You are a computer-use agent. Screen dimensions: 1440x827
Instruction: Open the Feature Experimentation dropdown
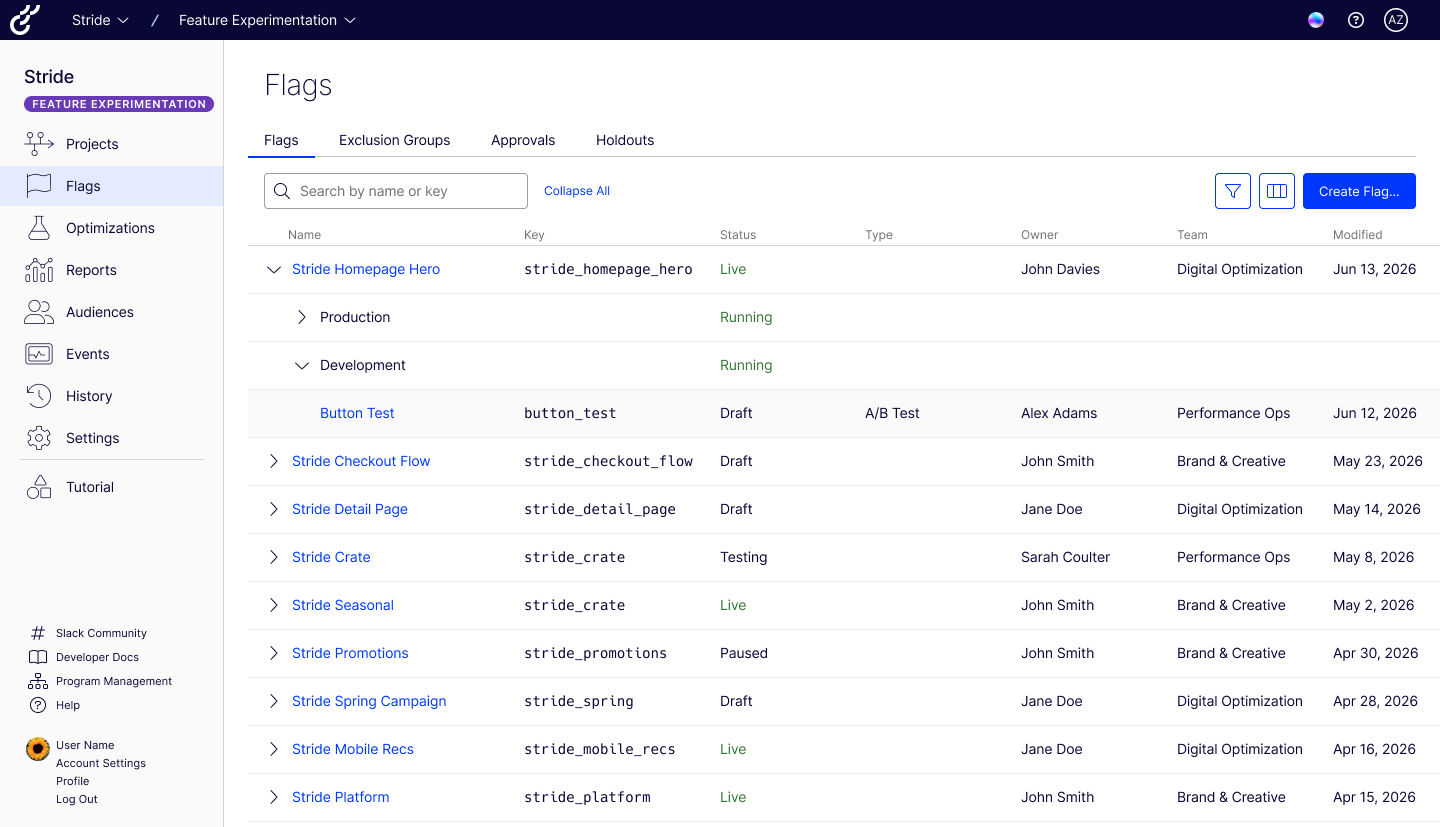pyautogui.click(x=266, y=20)
